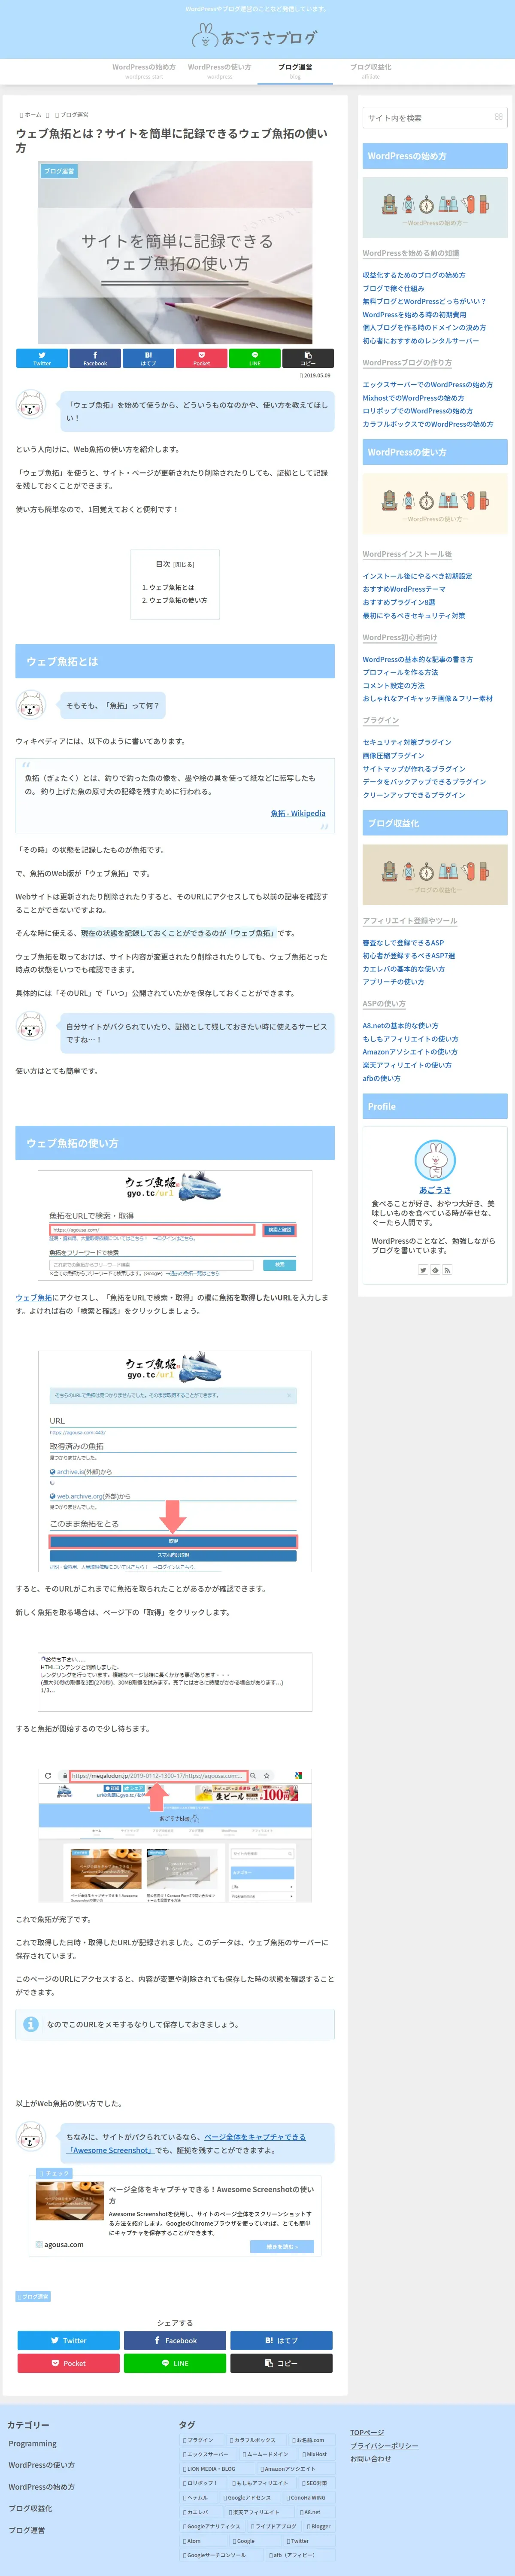Click ブログの収益化 sidebar banner image
Screen dimensions: 515x2576
pos(435,875)
